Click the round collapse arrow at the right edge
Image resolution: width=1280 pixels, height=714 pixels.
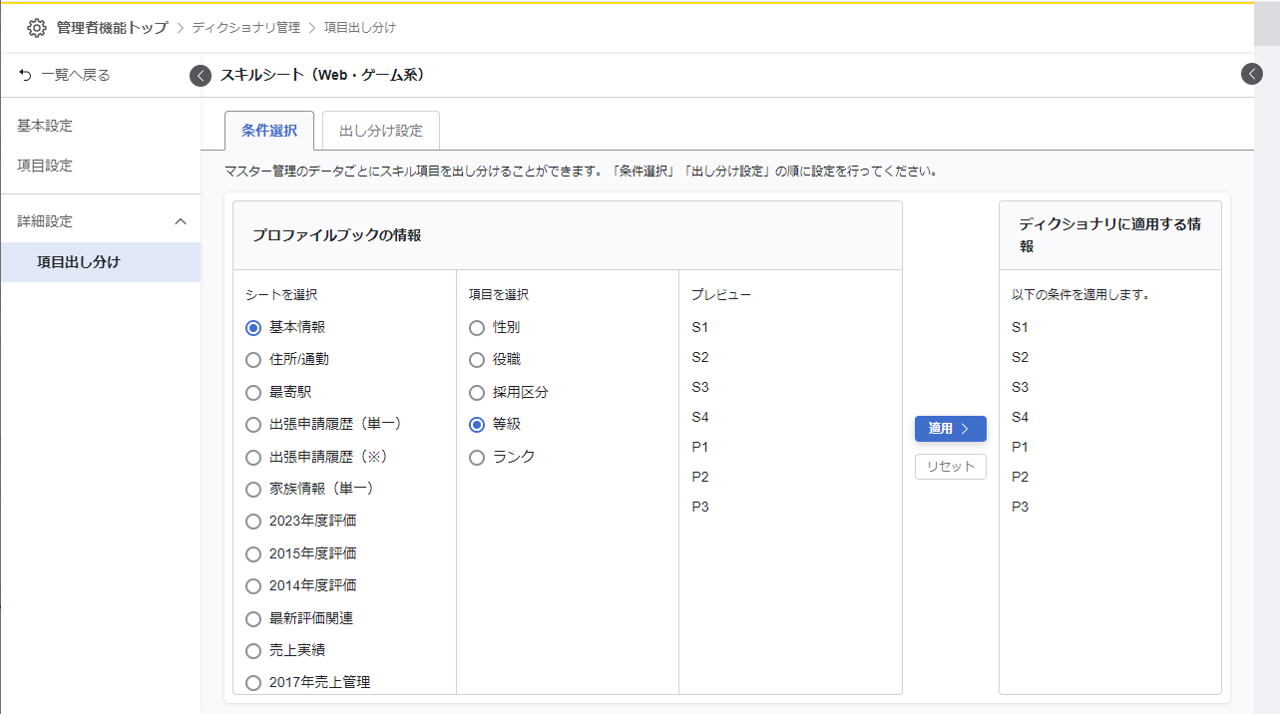point(1252,73)
